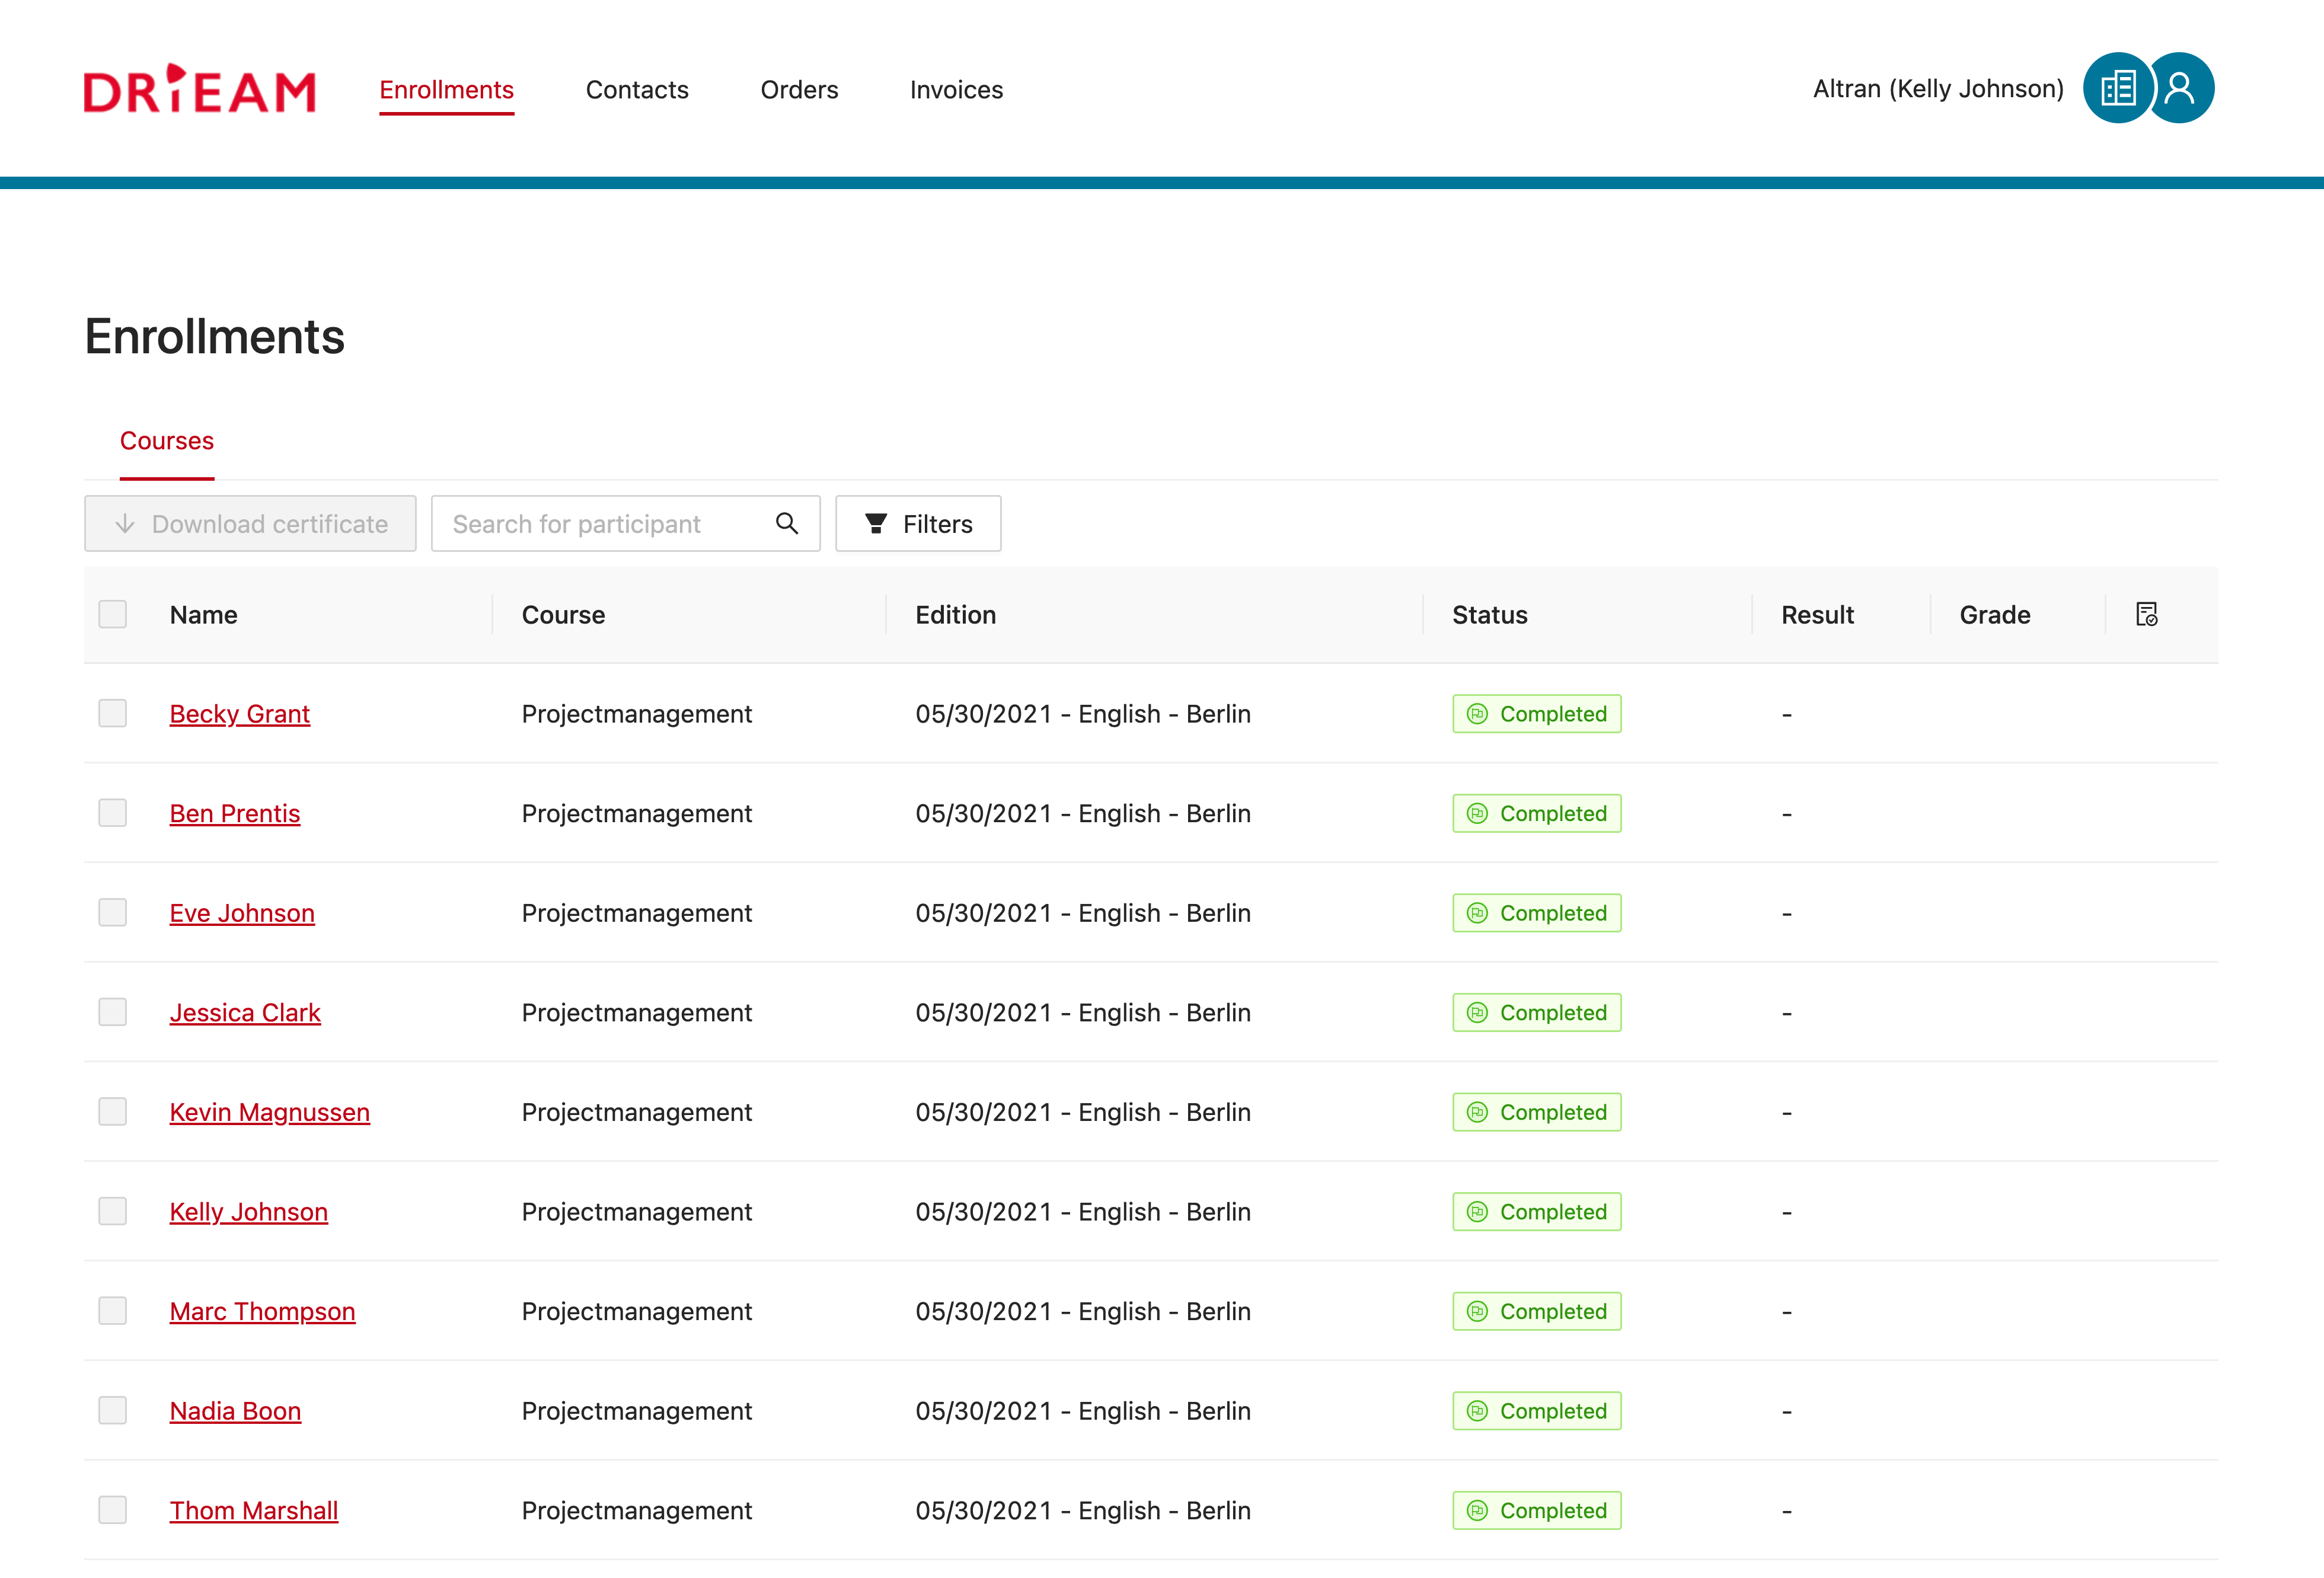Screen dimensions: 2324x1578
Task: Open Nadia Boon's enrollment link
Action: tap(235, 1411)
